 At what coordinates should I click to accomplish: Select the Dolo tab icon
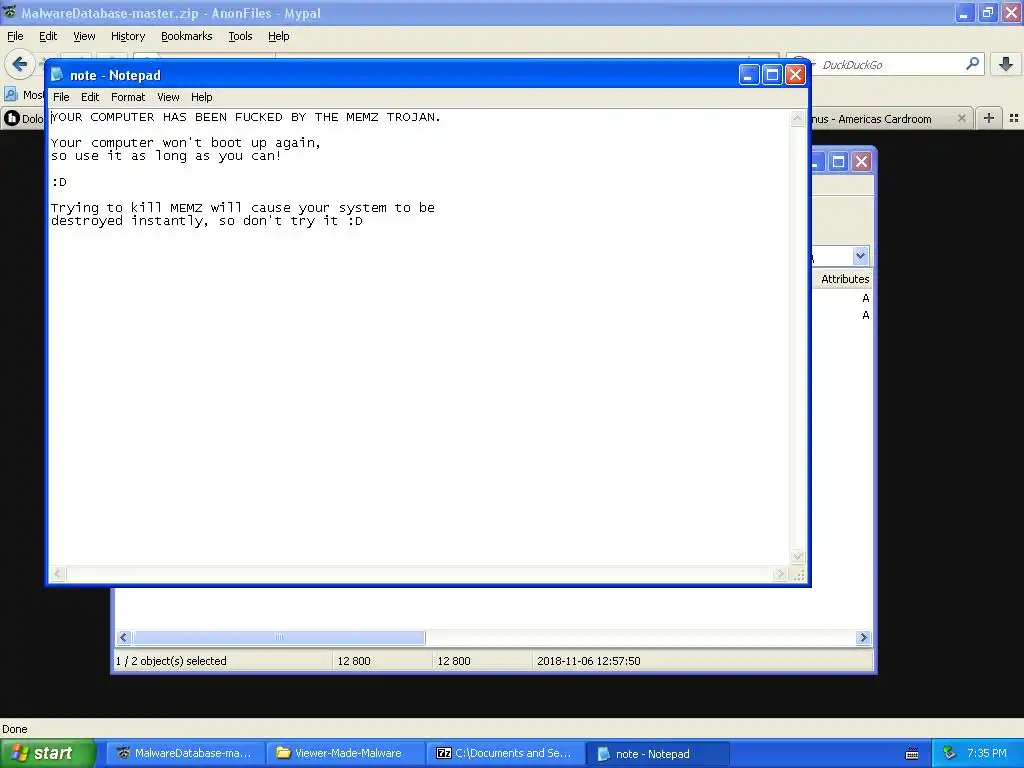point(11,118)
